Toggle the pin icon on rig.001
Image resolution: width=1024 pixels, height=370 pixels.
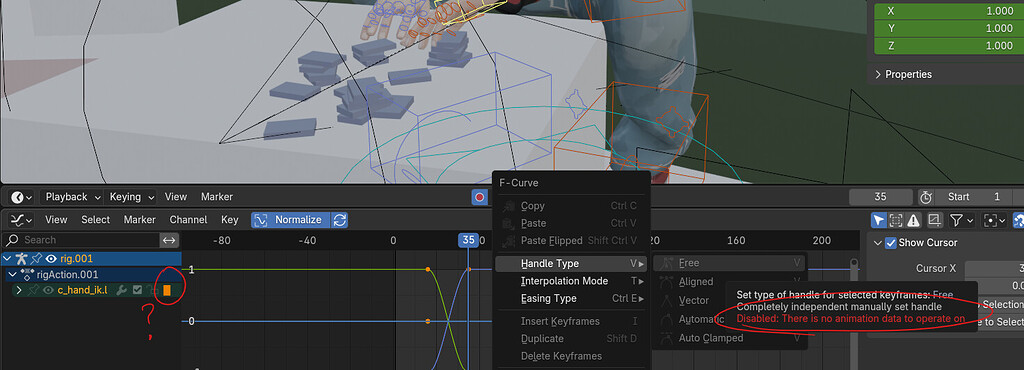37,258
